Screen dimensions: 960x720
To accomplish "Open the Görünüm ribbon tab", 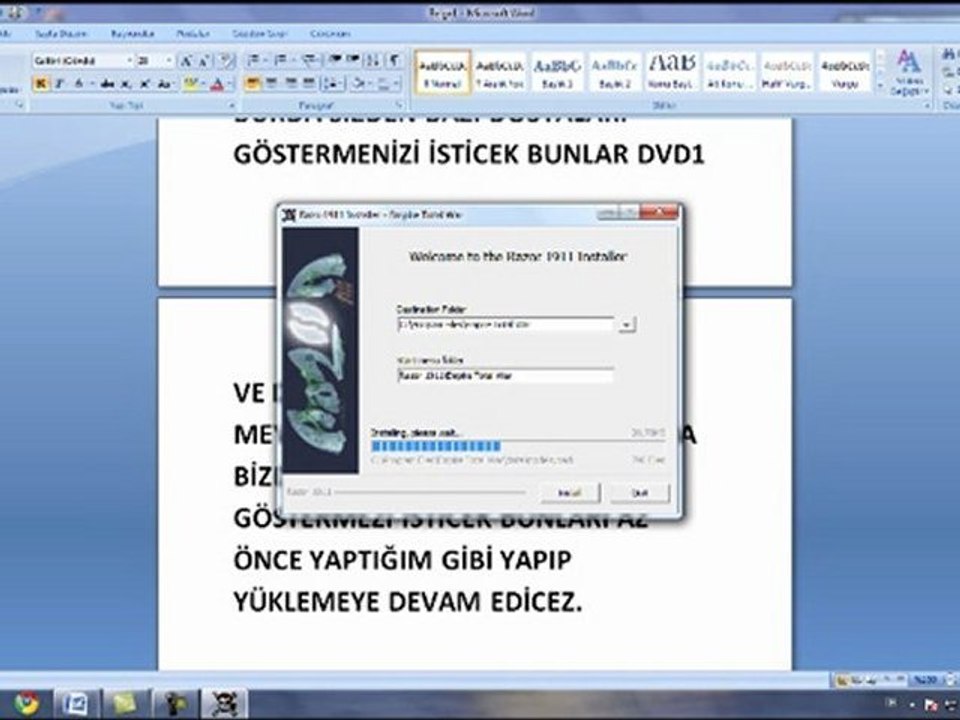I will click(x=330, y=34).
